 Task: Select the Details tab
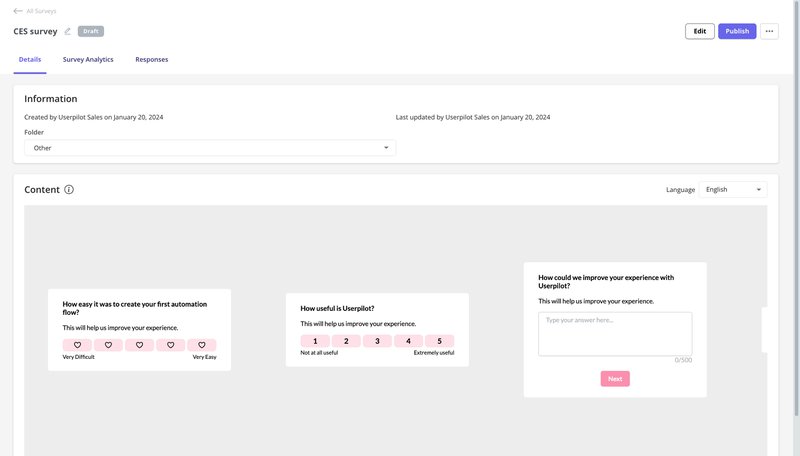click(30, 60)
